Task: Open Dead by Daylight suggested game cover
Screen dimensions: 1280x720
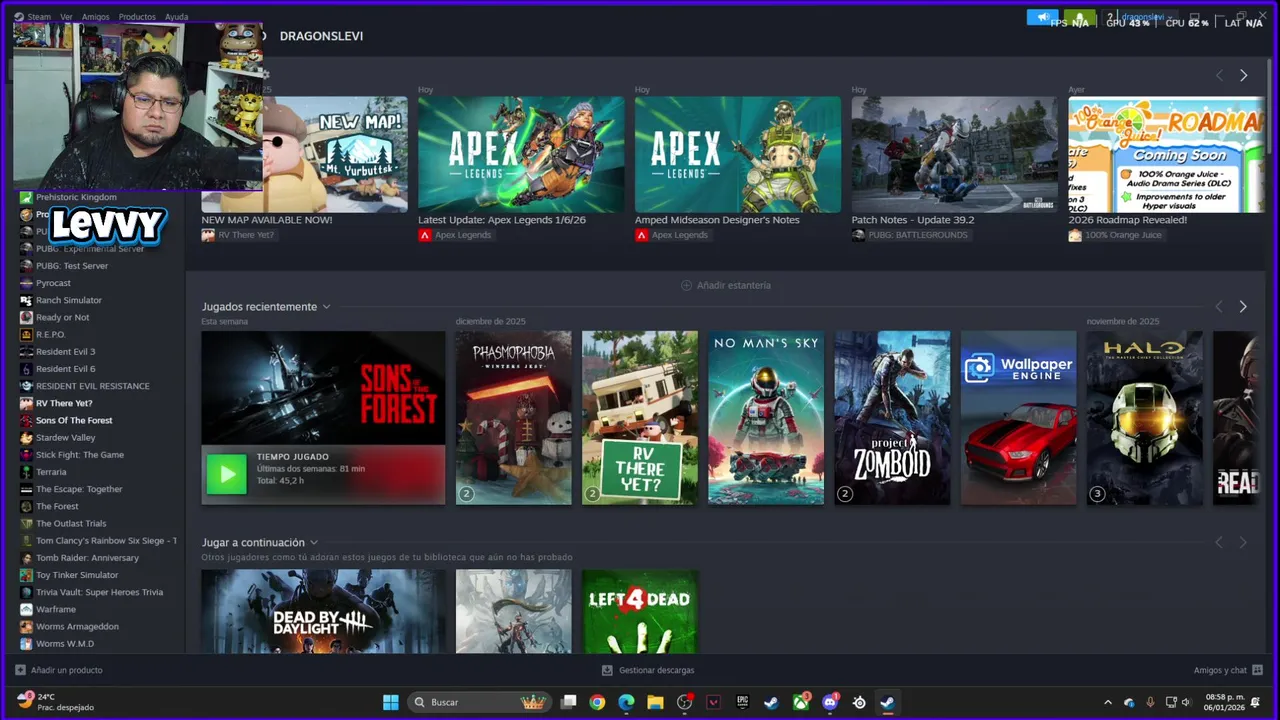Action: point(323,612)
